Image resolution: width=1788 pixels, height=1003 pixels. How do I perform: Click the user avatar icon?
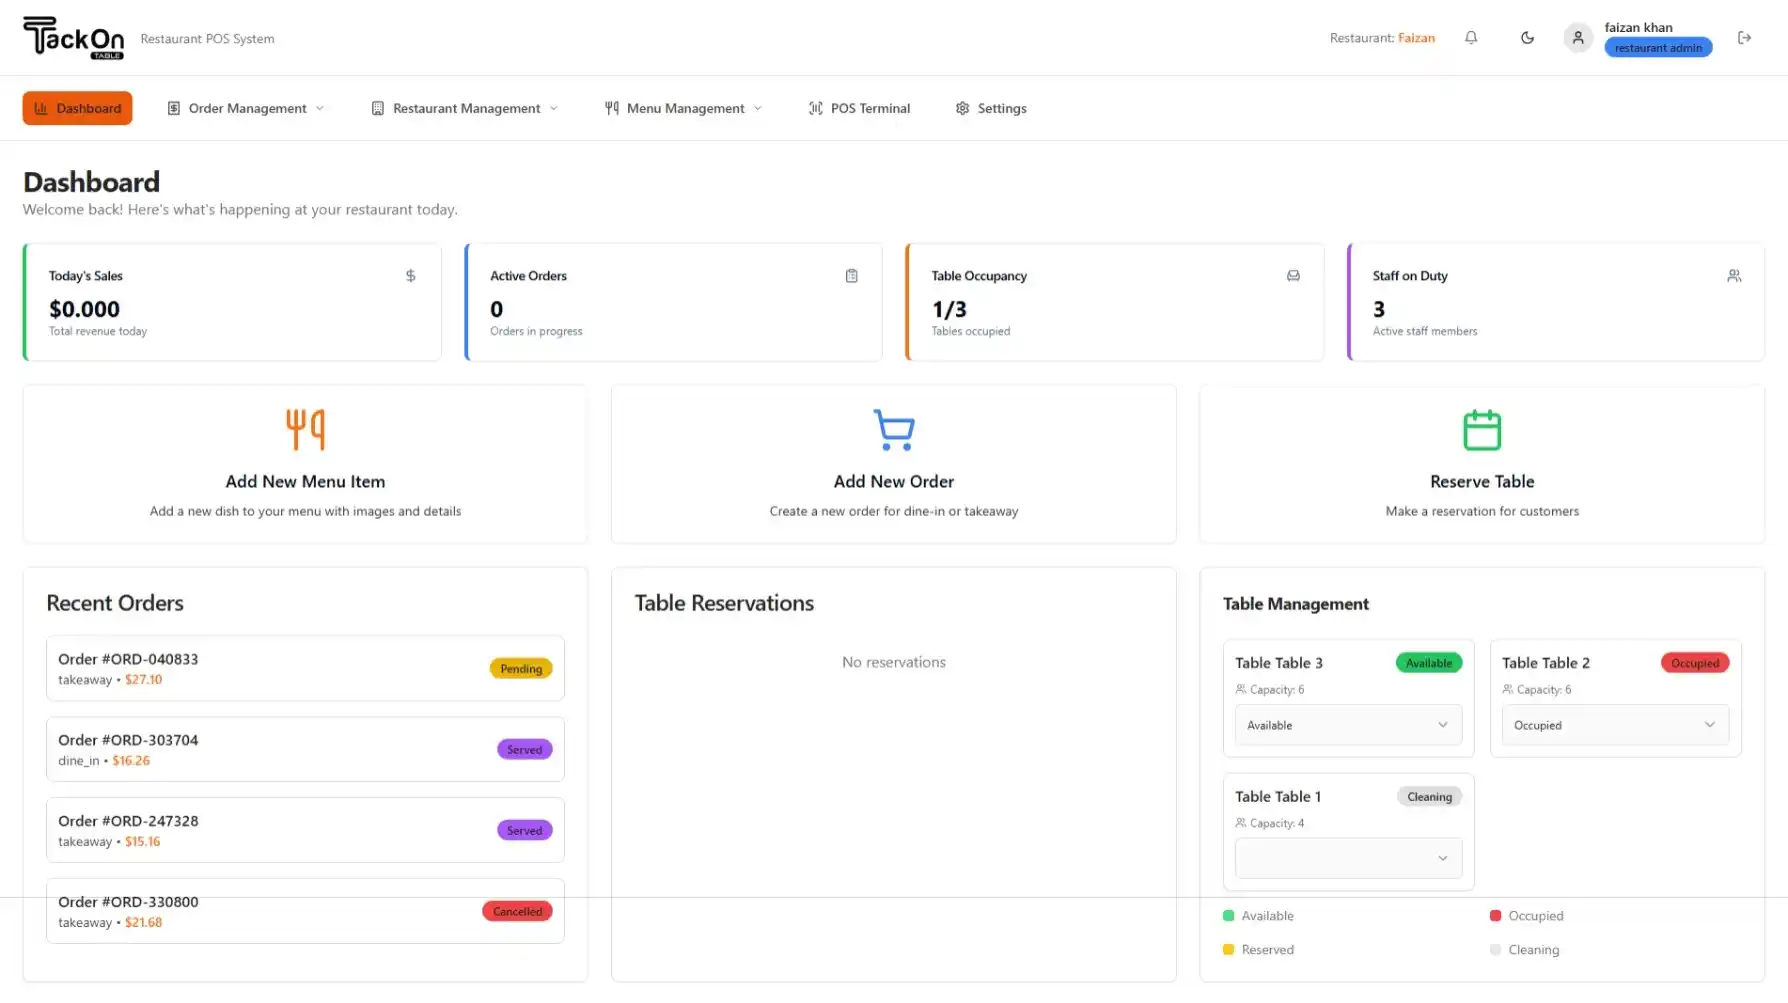(x=1577, y=38)
